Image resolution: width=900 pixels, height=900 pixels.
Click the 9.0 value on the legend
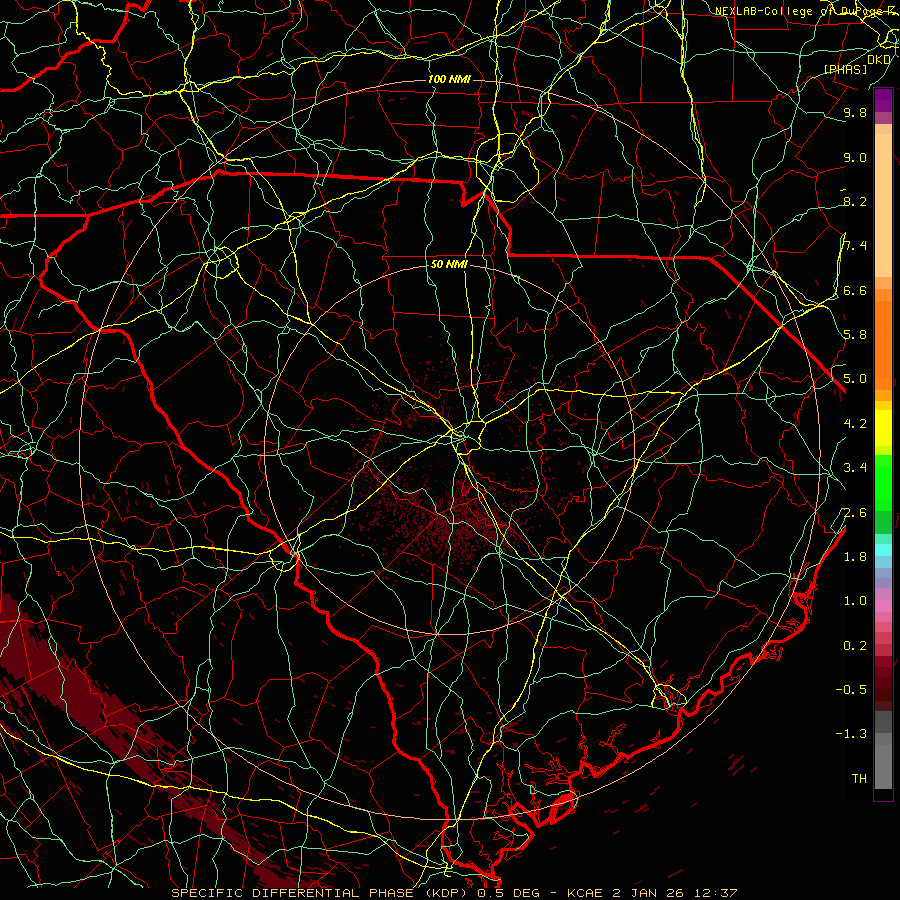pyautogui.click(x=855, y=158)
